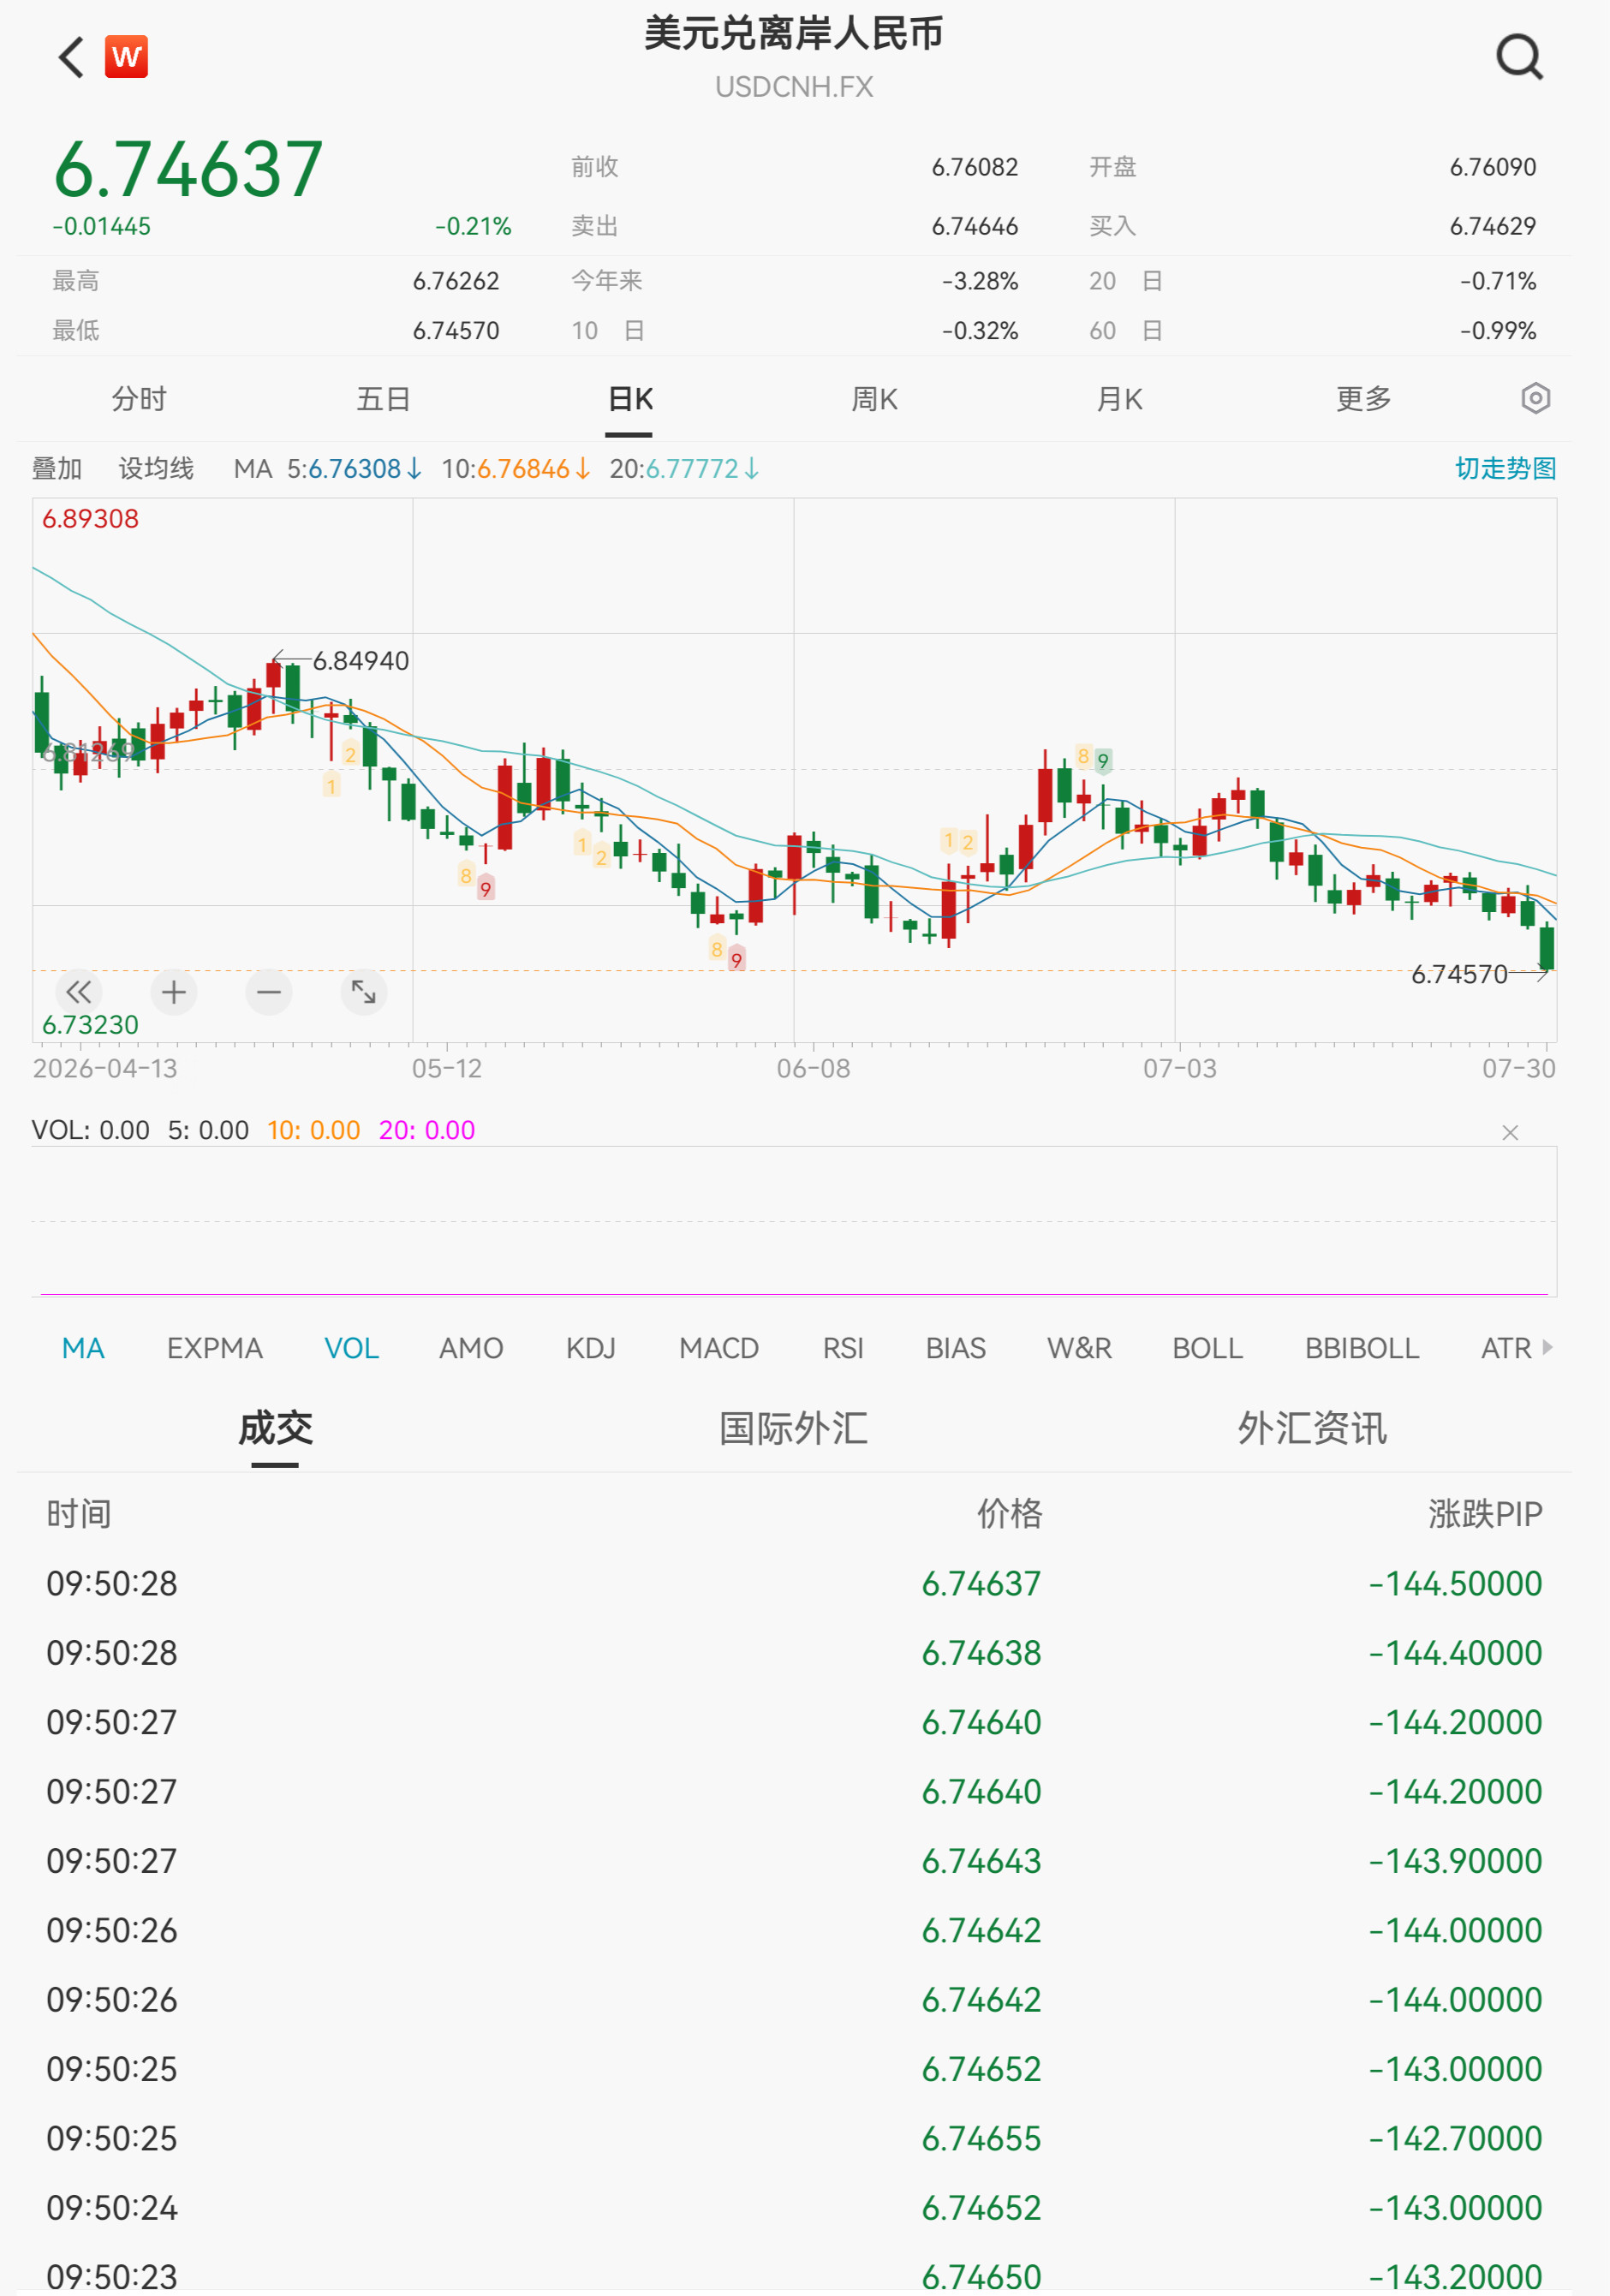Toggle the W&R indicator

click(1079, 1348)
